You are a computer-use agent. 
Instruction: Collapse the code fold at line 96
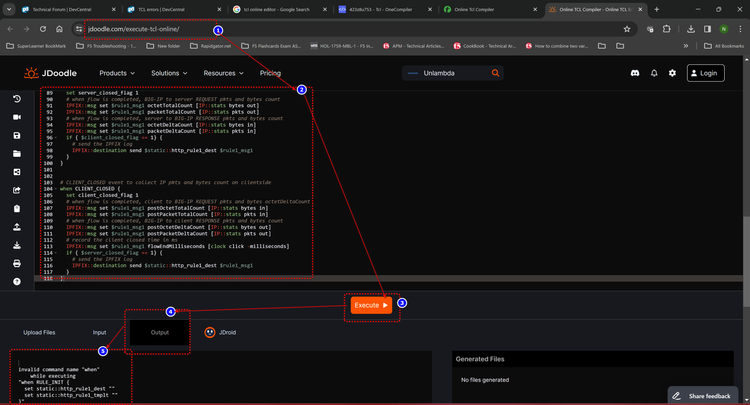coord(56,139)
